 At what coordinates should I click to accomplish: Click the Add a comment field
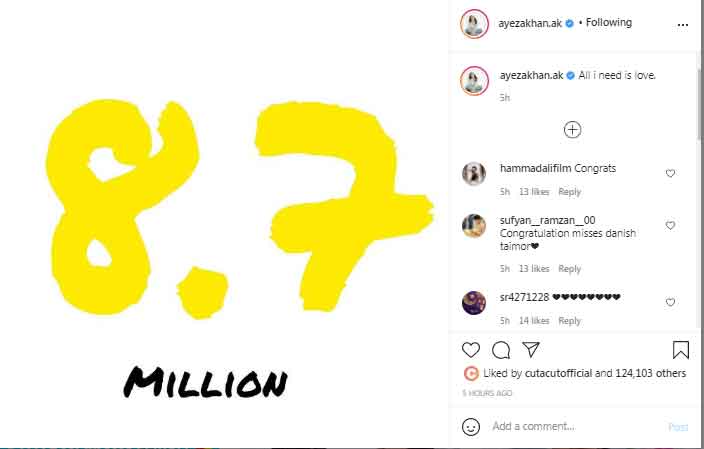(x=570, y=426)
